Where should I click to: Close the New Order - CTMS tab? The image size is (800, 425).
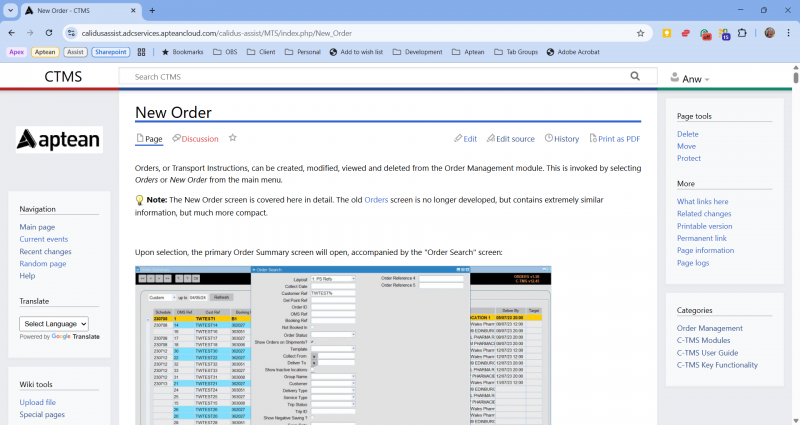[133, 10]
